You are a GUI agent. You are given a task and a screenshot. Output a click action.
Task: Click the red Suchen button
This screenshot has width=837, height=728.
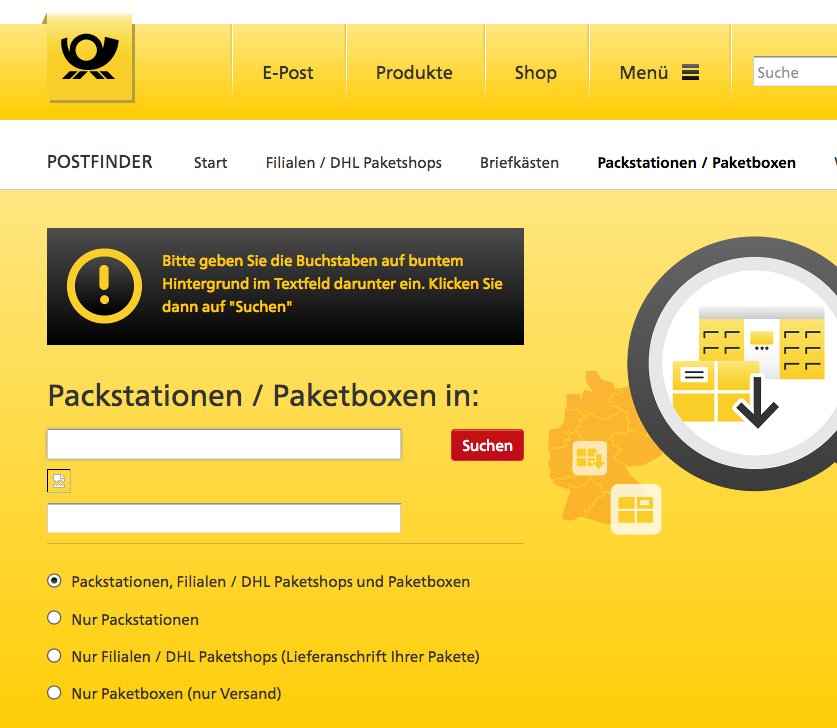click(x=487, y=445)
